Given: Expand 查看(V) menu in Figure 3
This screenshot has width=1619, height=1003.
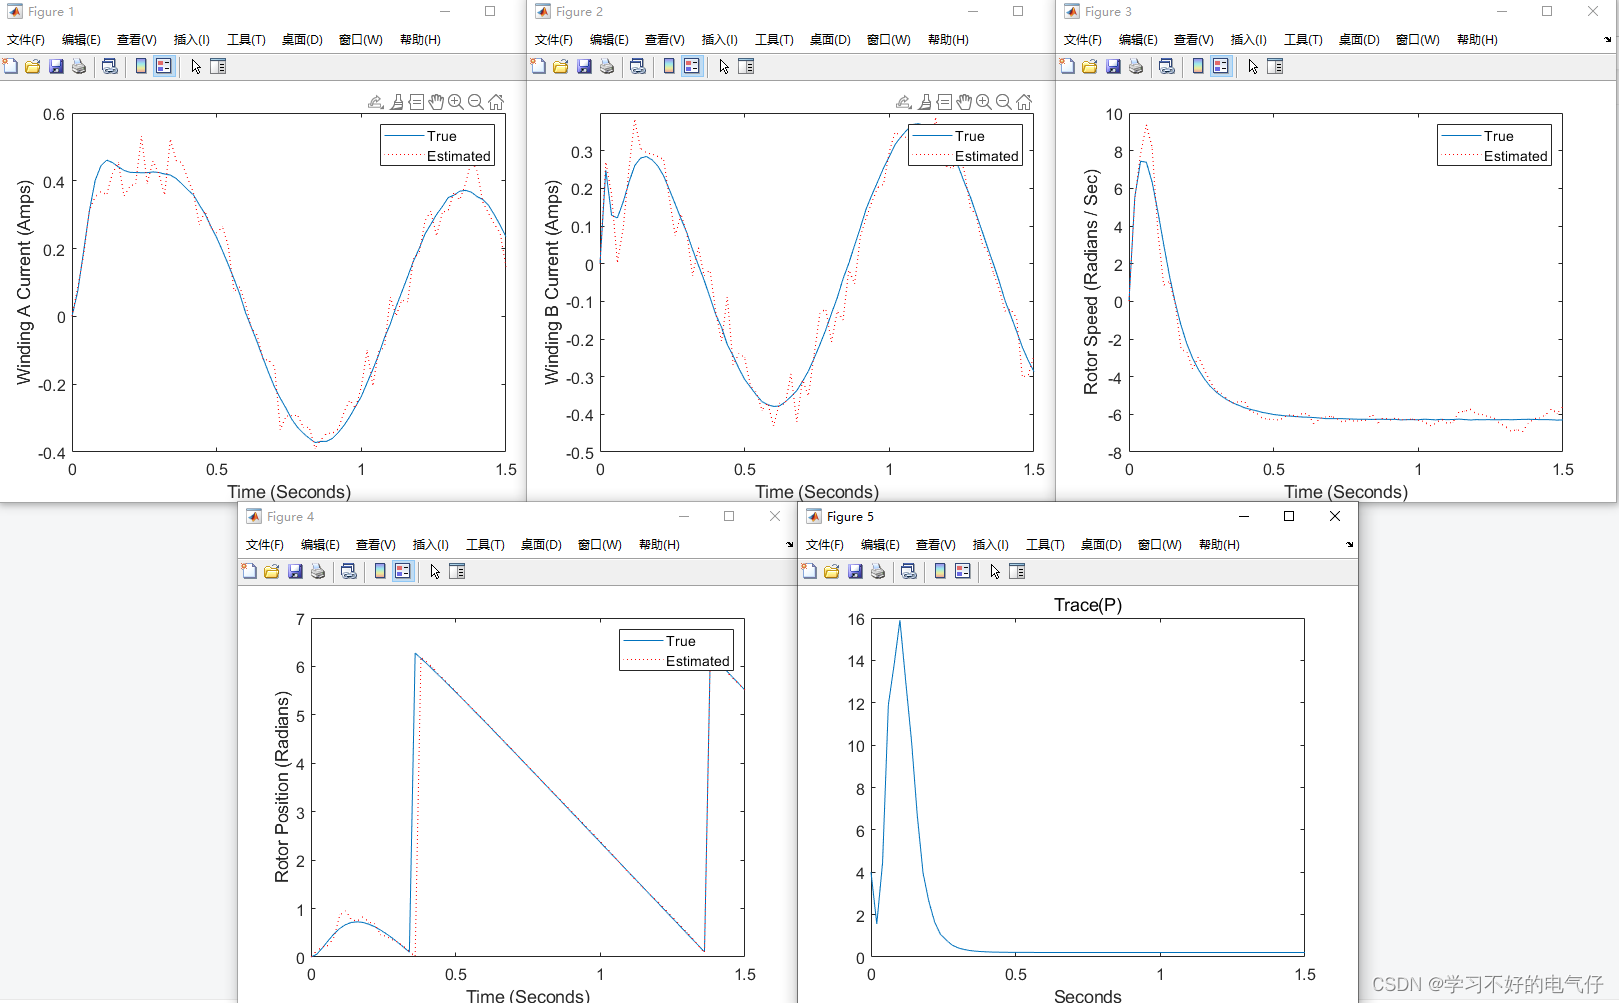Looking at the screenshot, I should 1193,40.
